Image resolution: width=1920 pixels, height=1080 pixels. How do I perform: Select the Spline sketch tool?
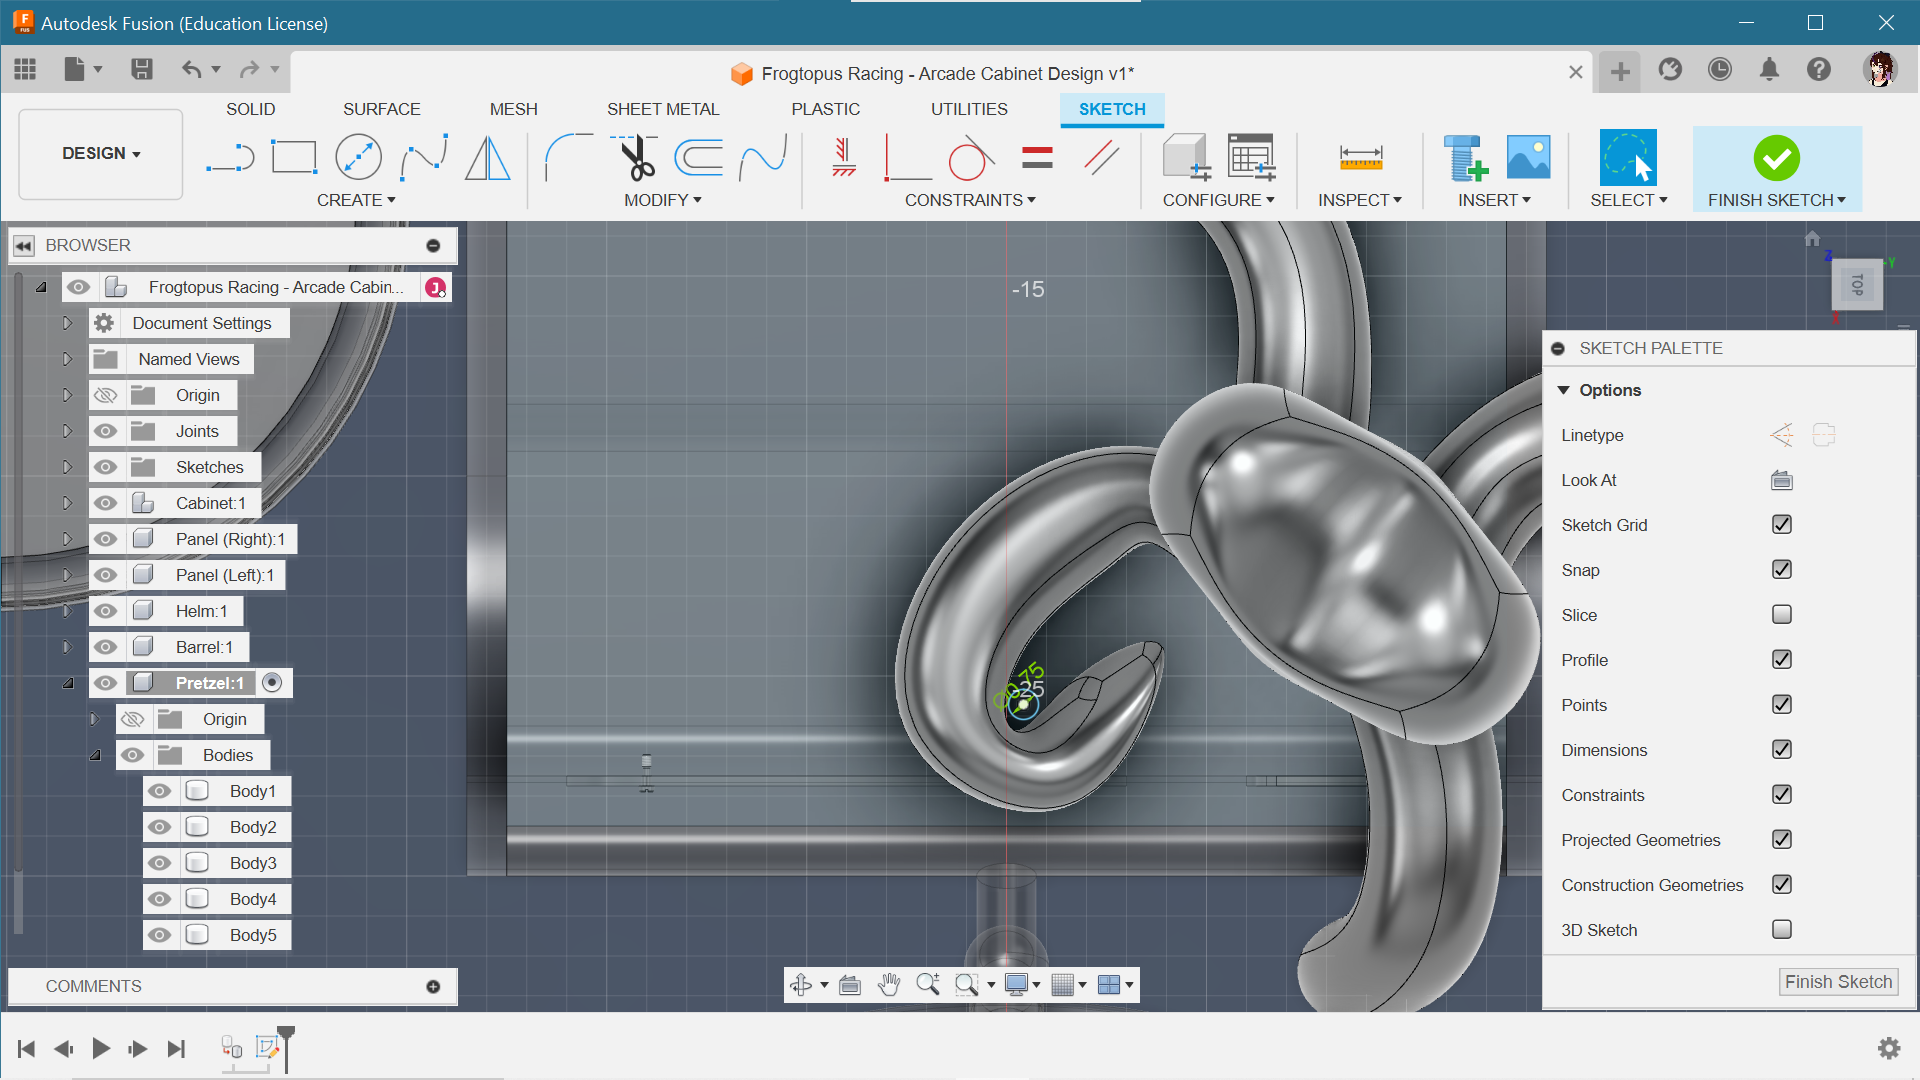pos(423,158)
